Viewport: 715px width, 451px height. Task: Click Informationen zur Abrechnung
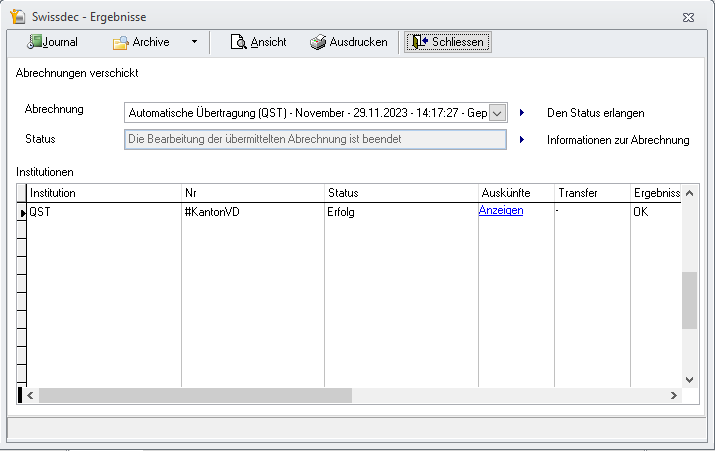coord(617,140)
